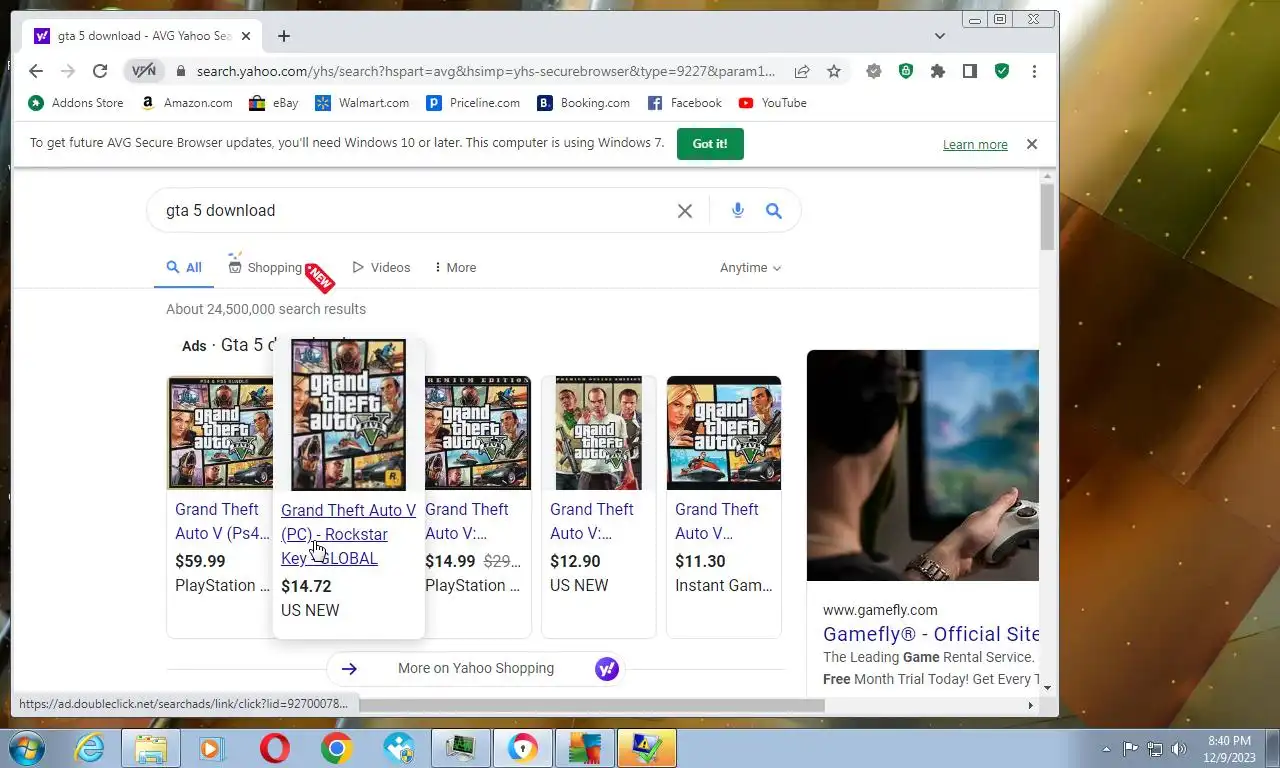Reload the current page

click(x=100, y=71)
